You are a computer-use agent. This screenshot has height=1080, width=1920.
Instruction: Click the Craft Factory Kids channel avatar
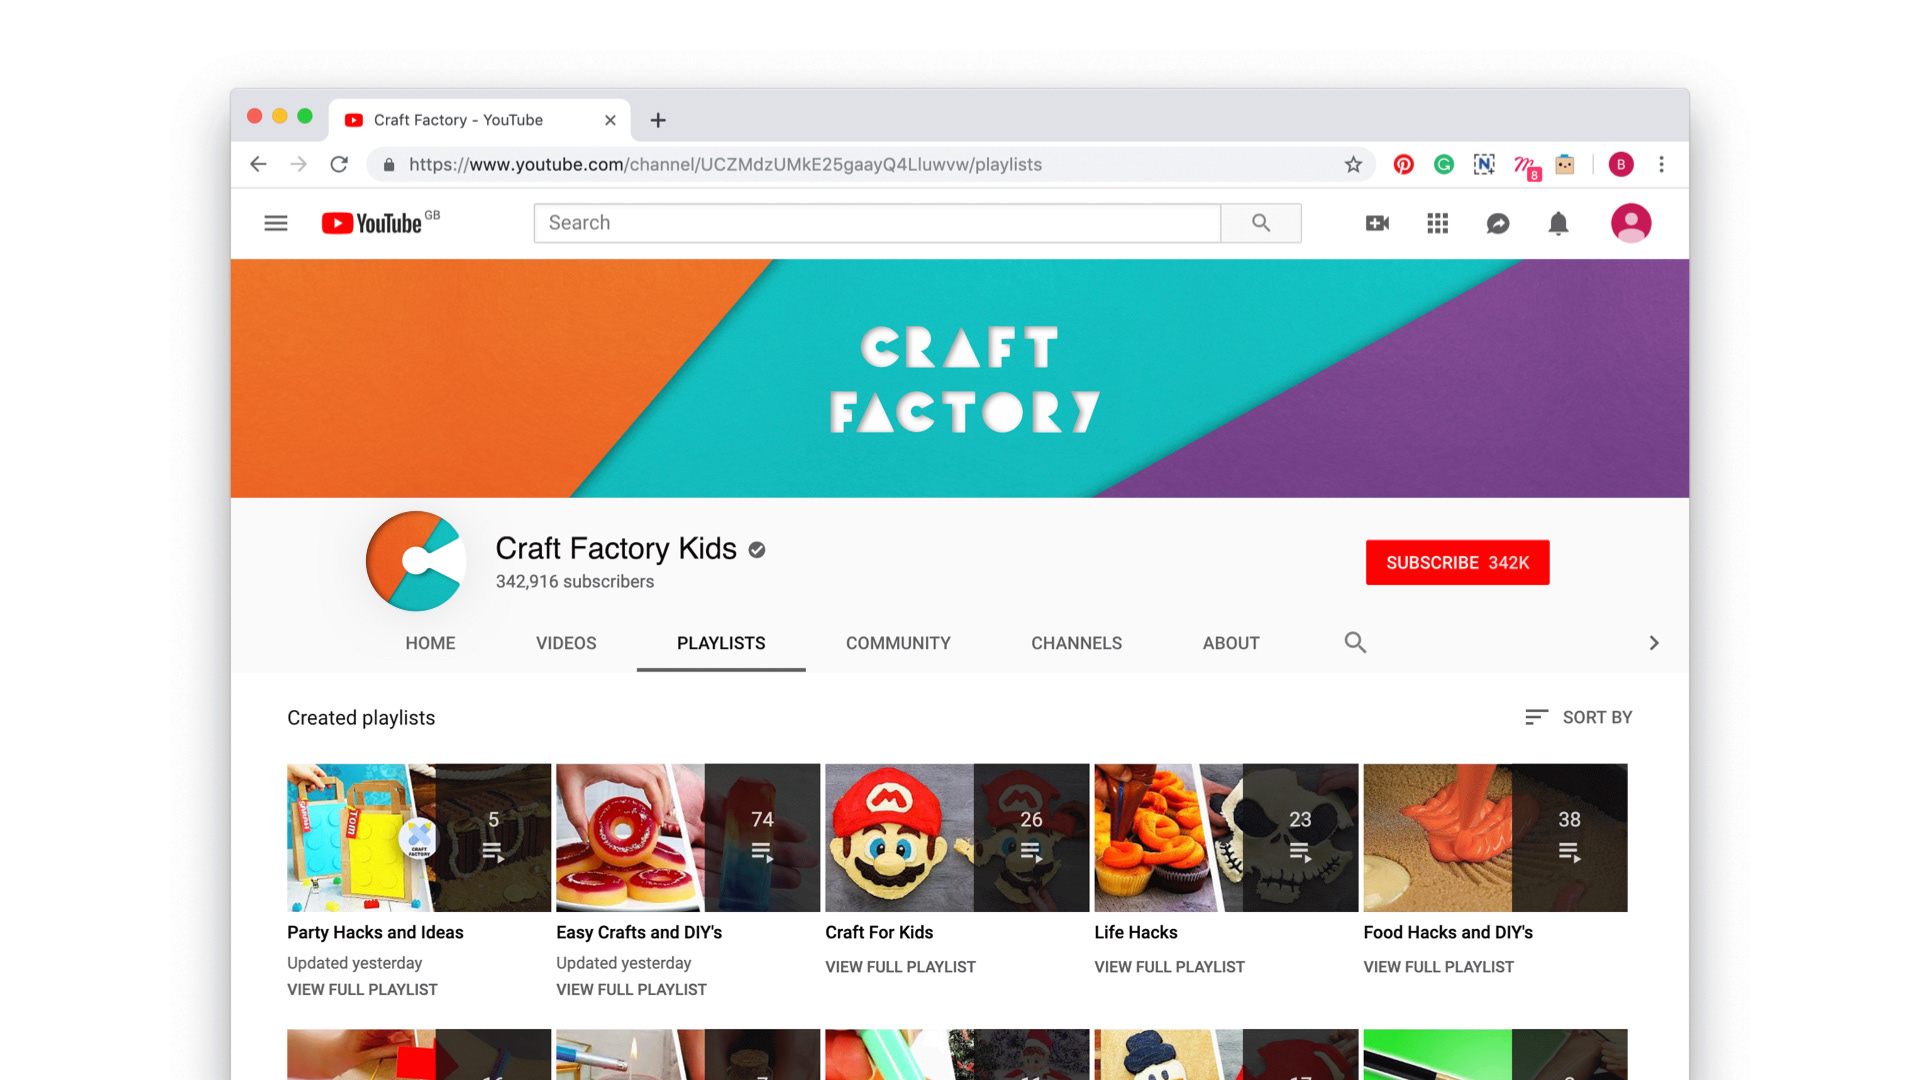coord(416,561)
